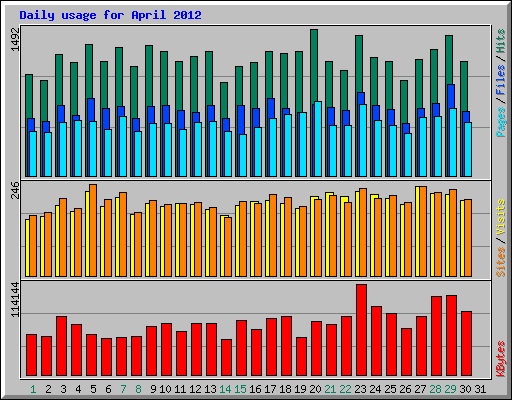Click day 31 on the x-axis
This screenshot has height=400, width=512.
[x=480, y=389]
